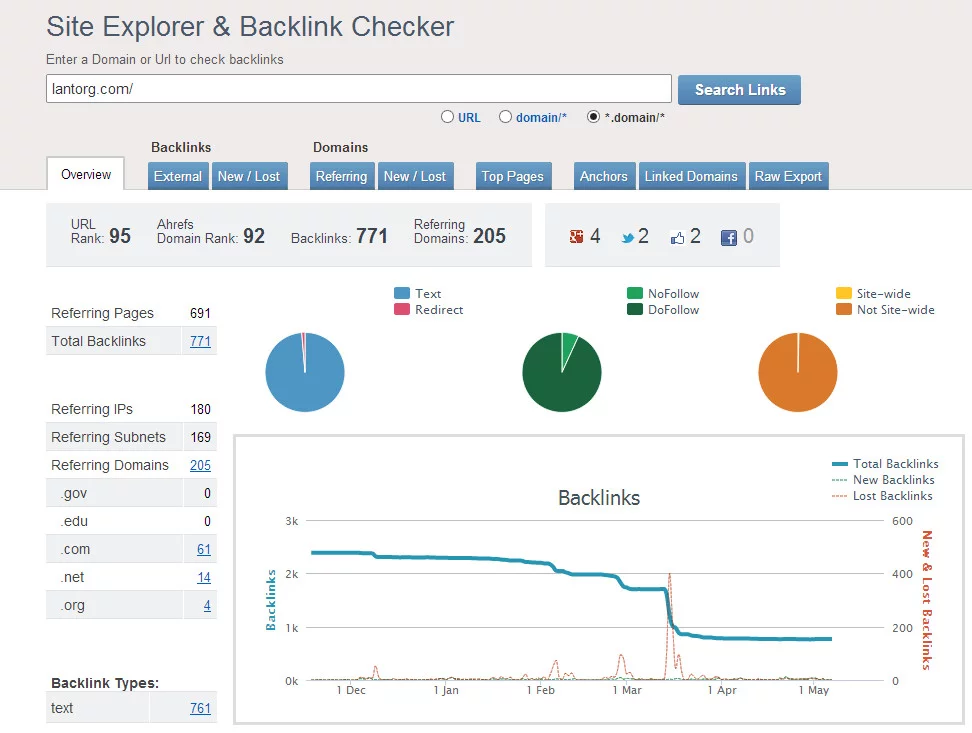Click the domain URL input field

(x=358, y=89)
